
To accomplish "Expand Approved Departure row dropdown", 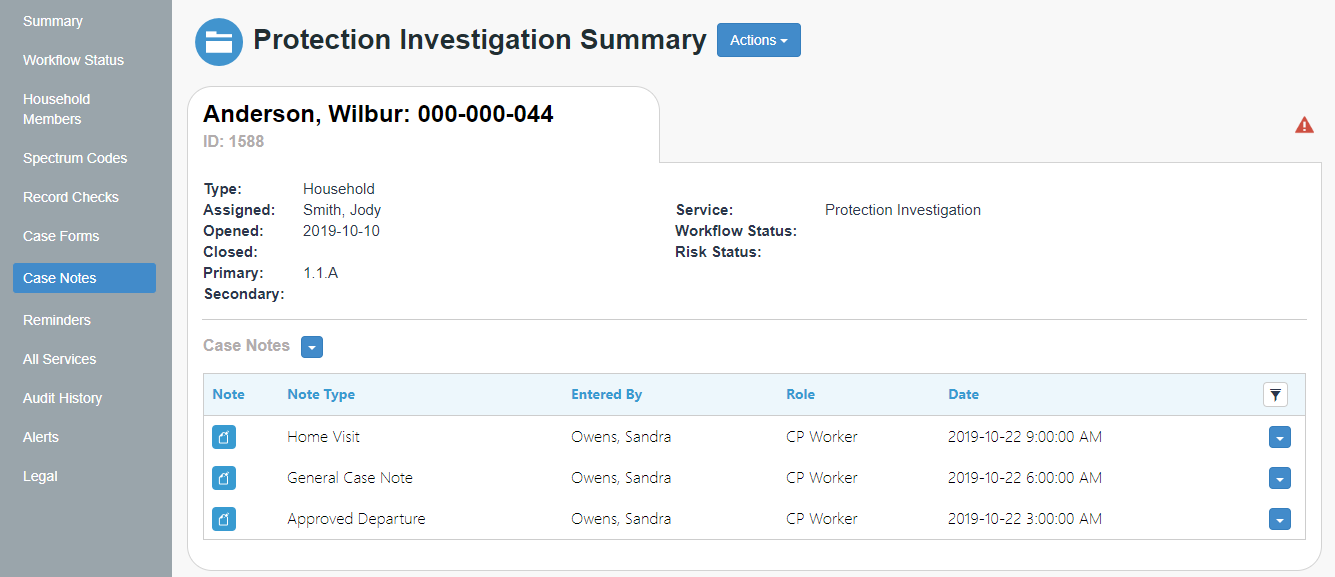I will (1280, 519).
